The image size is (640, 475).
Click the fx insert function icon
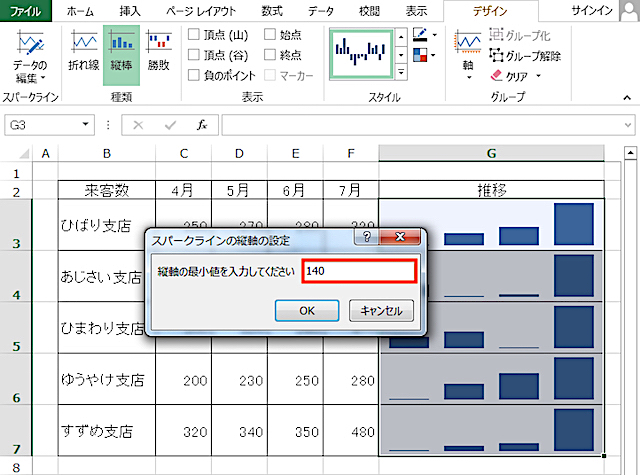tap(201, 125)
